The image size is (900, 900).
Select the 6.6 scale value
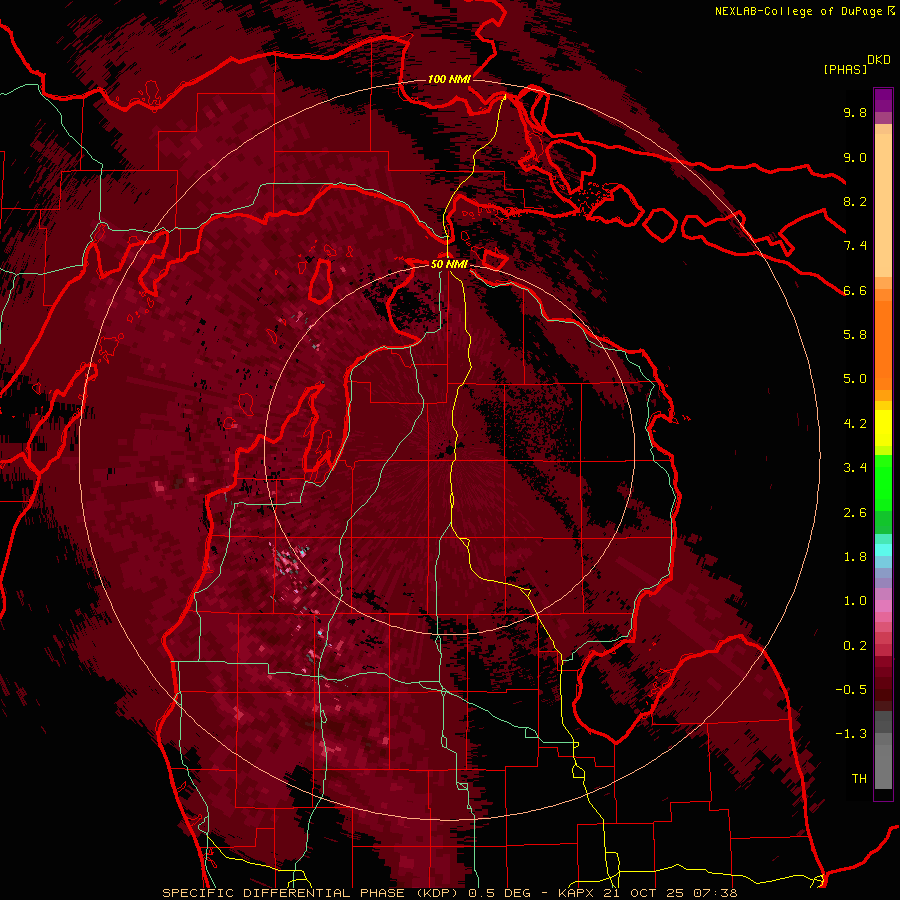(x=855, y=290)
